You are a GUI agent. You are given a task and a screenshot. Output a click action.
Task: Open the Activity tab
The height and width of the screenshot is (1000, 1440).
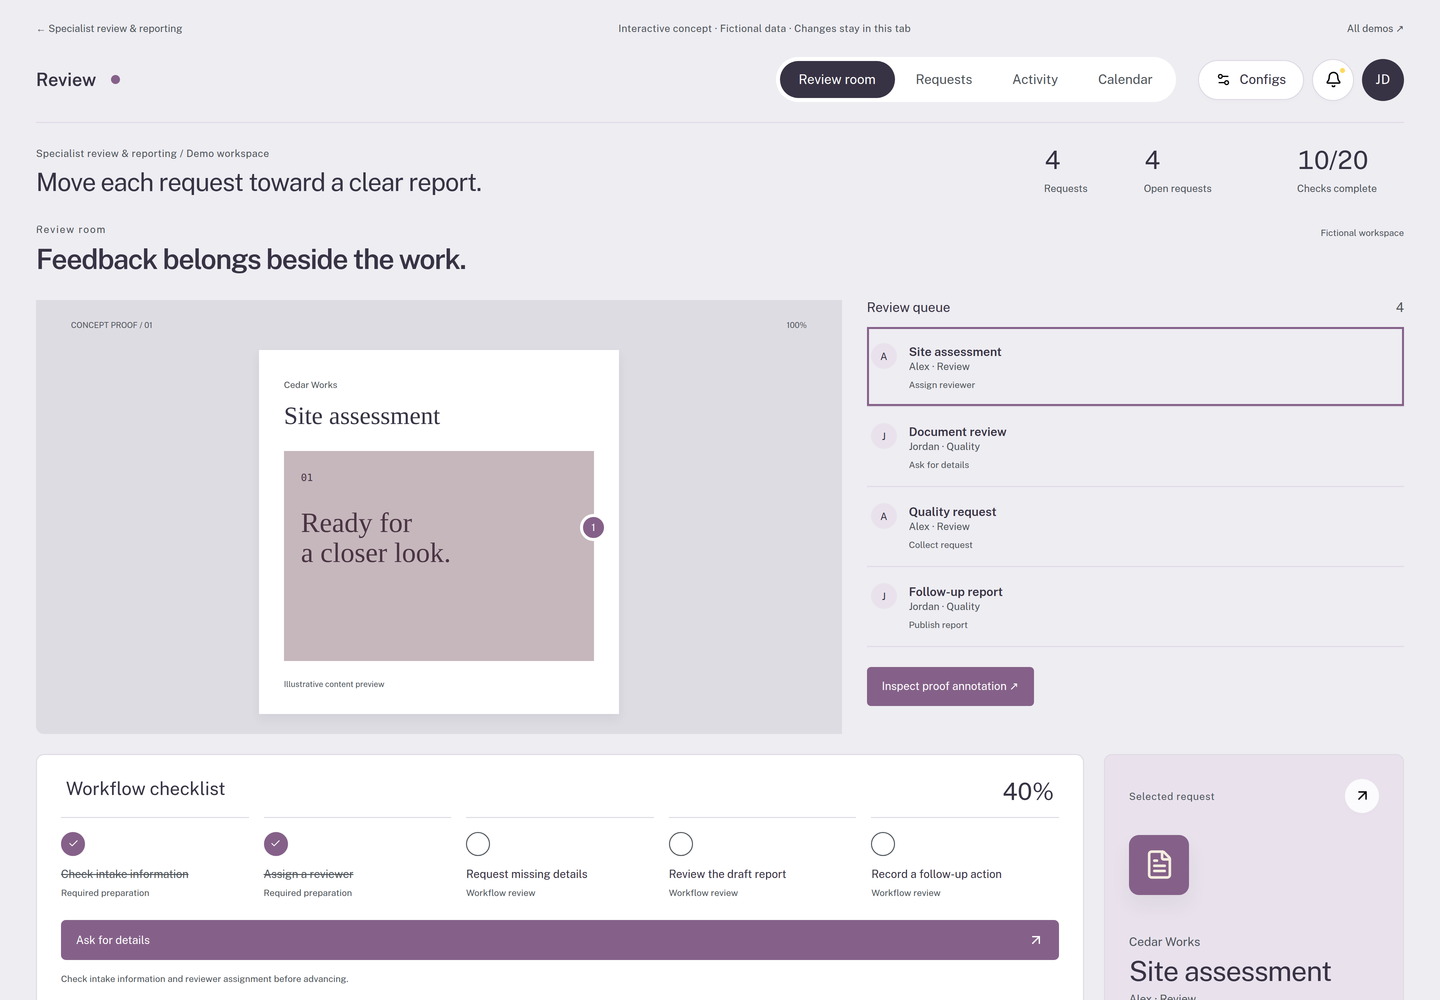click(x=1035, y=80)
